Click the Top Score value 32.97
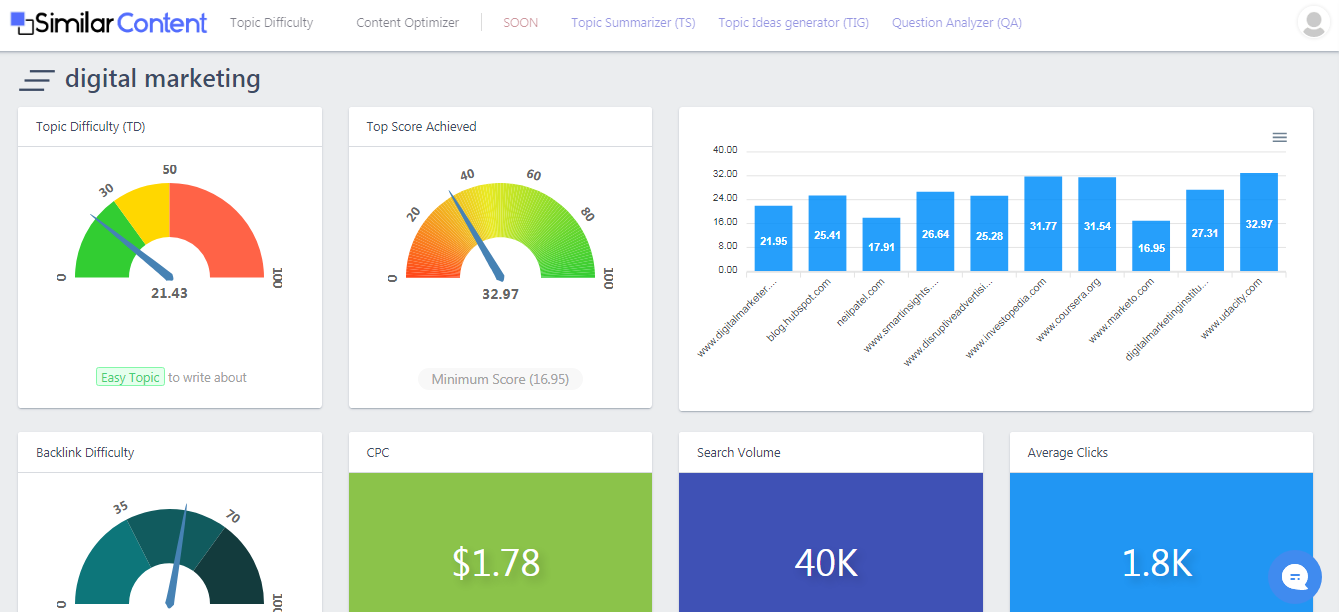Image resolution: width=1339 pixels, height=612 pixels. (500, 294)
